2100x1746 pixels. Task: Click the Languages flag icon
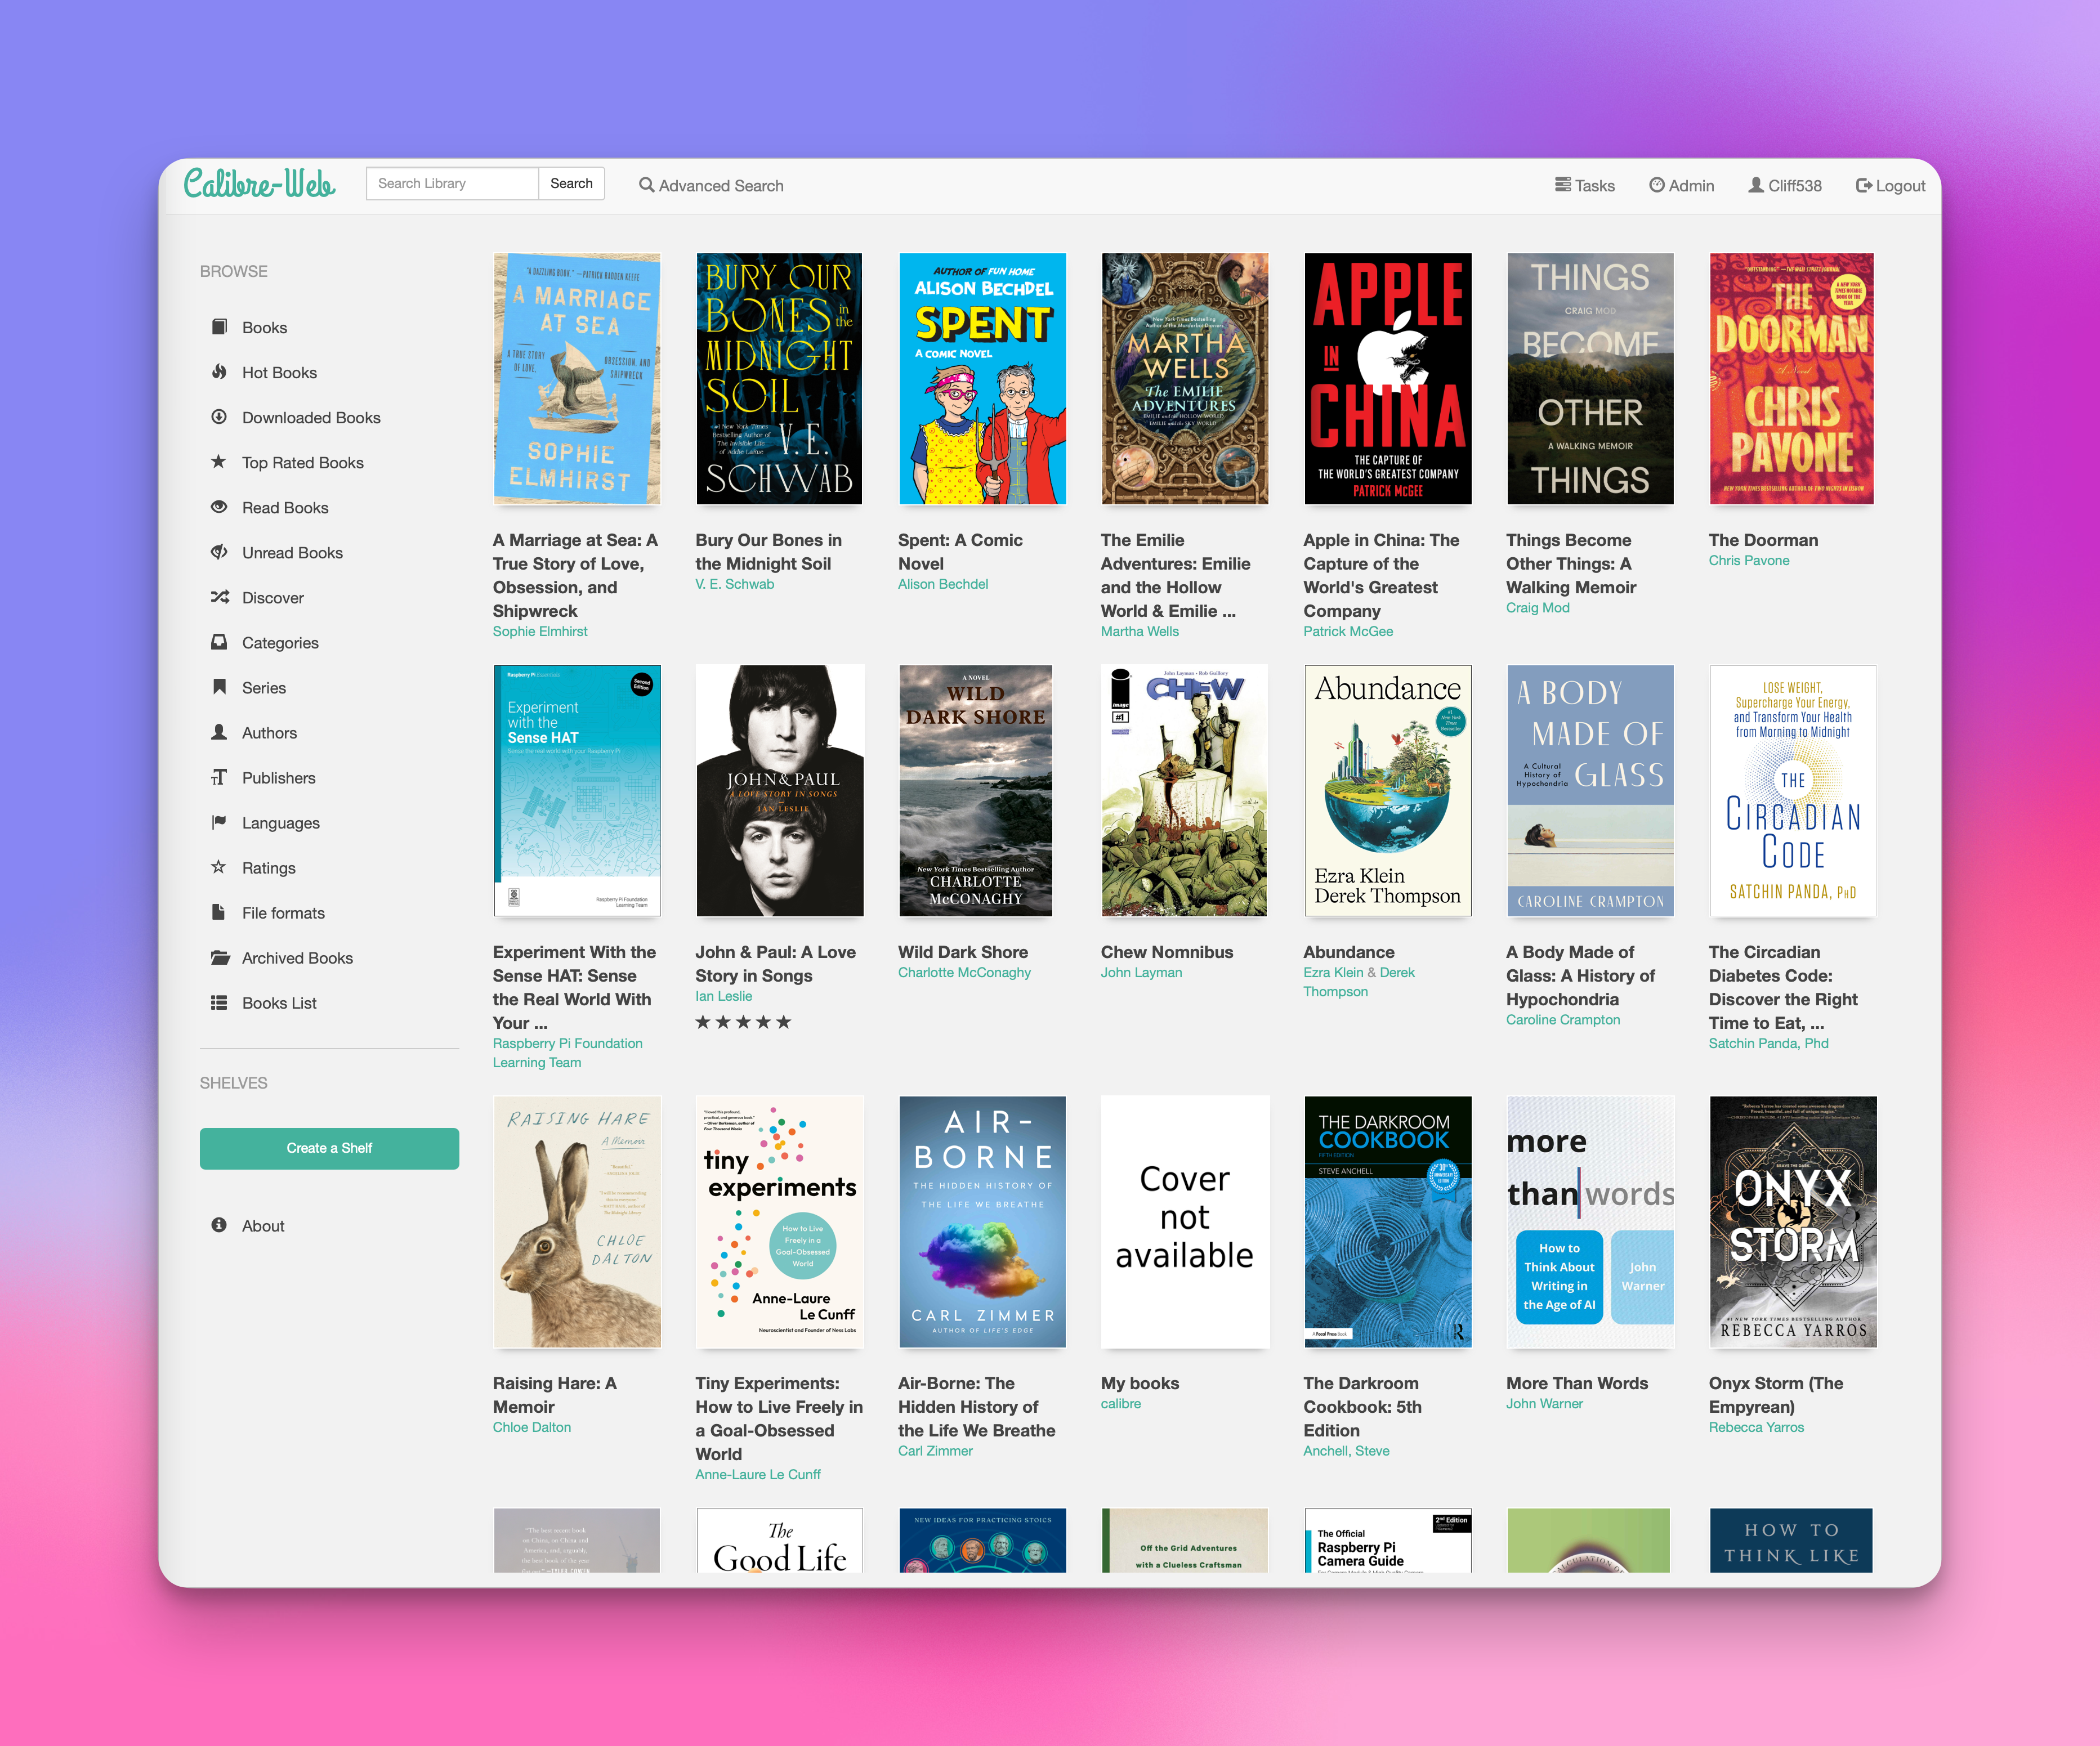219,822
